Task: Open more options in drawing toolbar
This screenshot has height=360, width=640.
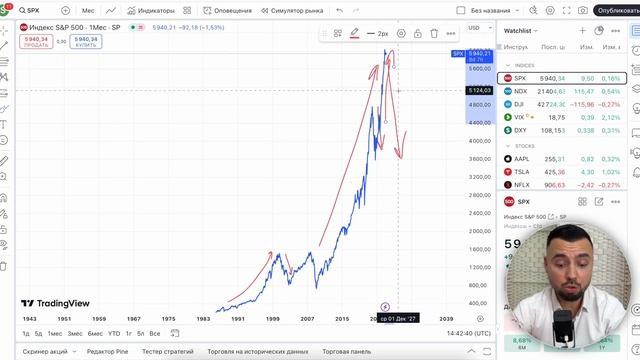Action: 451,33
